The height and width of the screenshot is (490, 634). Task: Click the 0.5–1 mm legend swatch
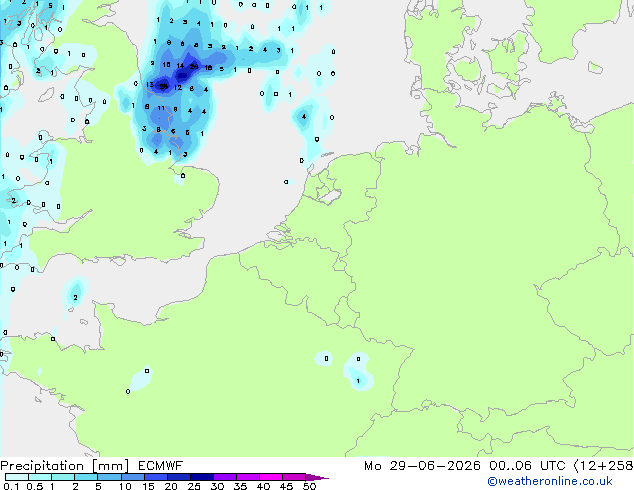[x=40, y=477]
